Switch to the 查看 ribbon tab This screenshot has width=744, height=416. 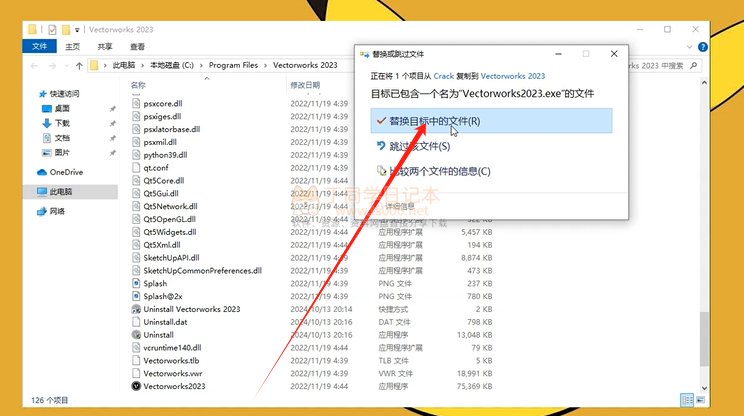coord(137,46)
